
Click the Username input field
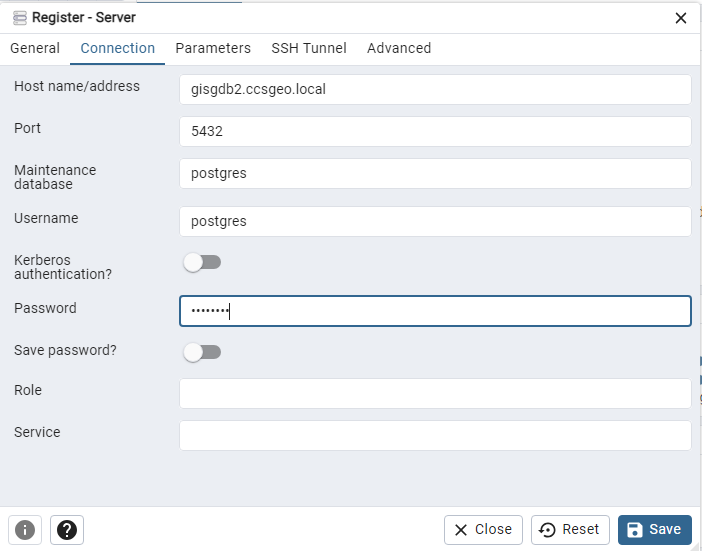point(435,222)
